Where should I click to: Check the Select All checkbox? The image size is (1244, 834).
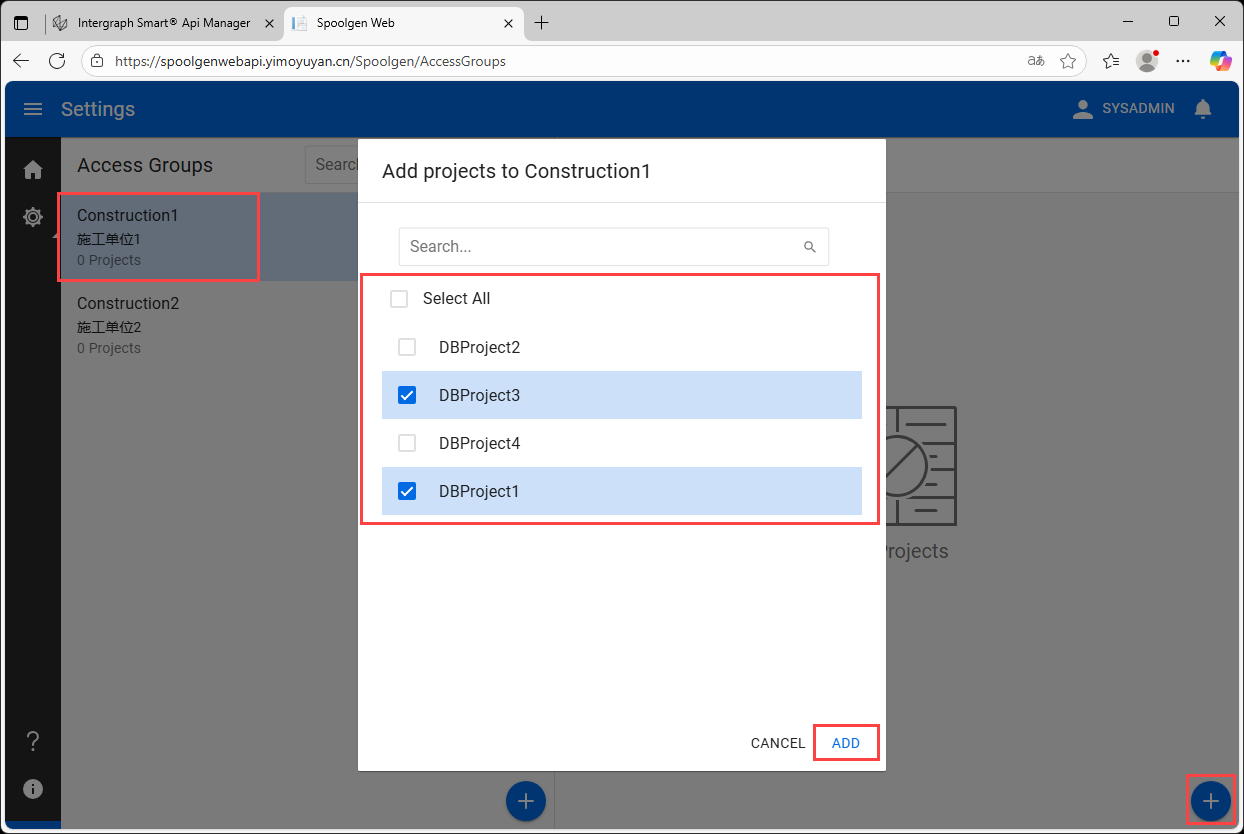tap(399, 299)
